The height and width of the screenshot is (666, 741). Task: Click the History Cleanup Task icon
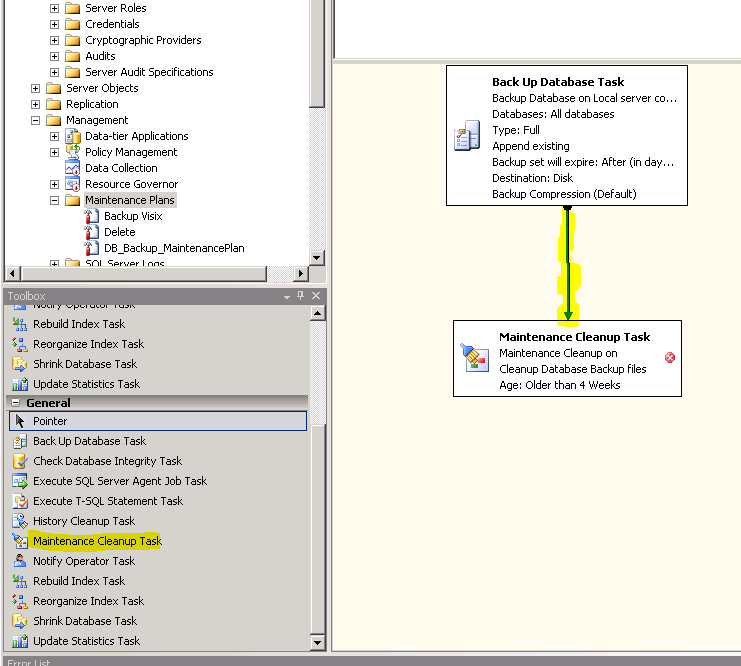[x=20, y=521]
